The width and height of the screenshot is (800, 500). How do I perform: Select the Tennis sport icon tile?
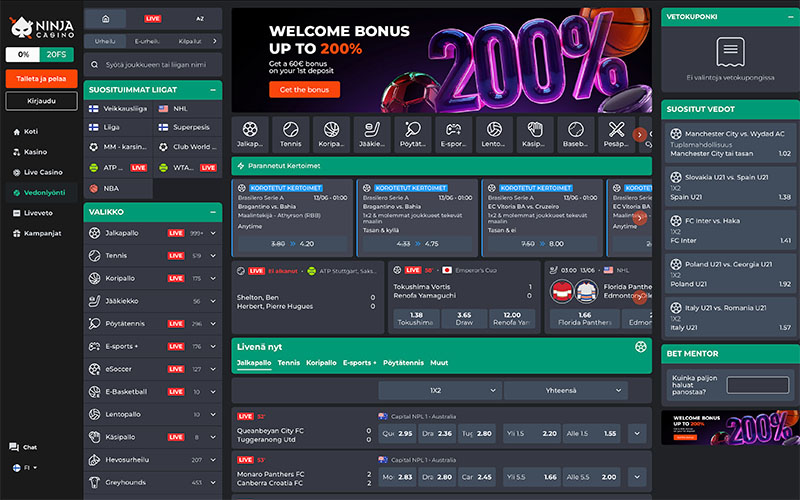pos(290,135)
